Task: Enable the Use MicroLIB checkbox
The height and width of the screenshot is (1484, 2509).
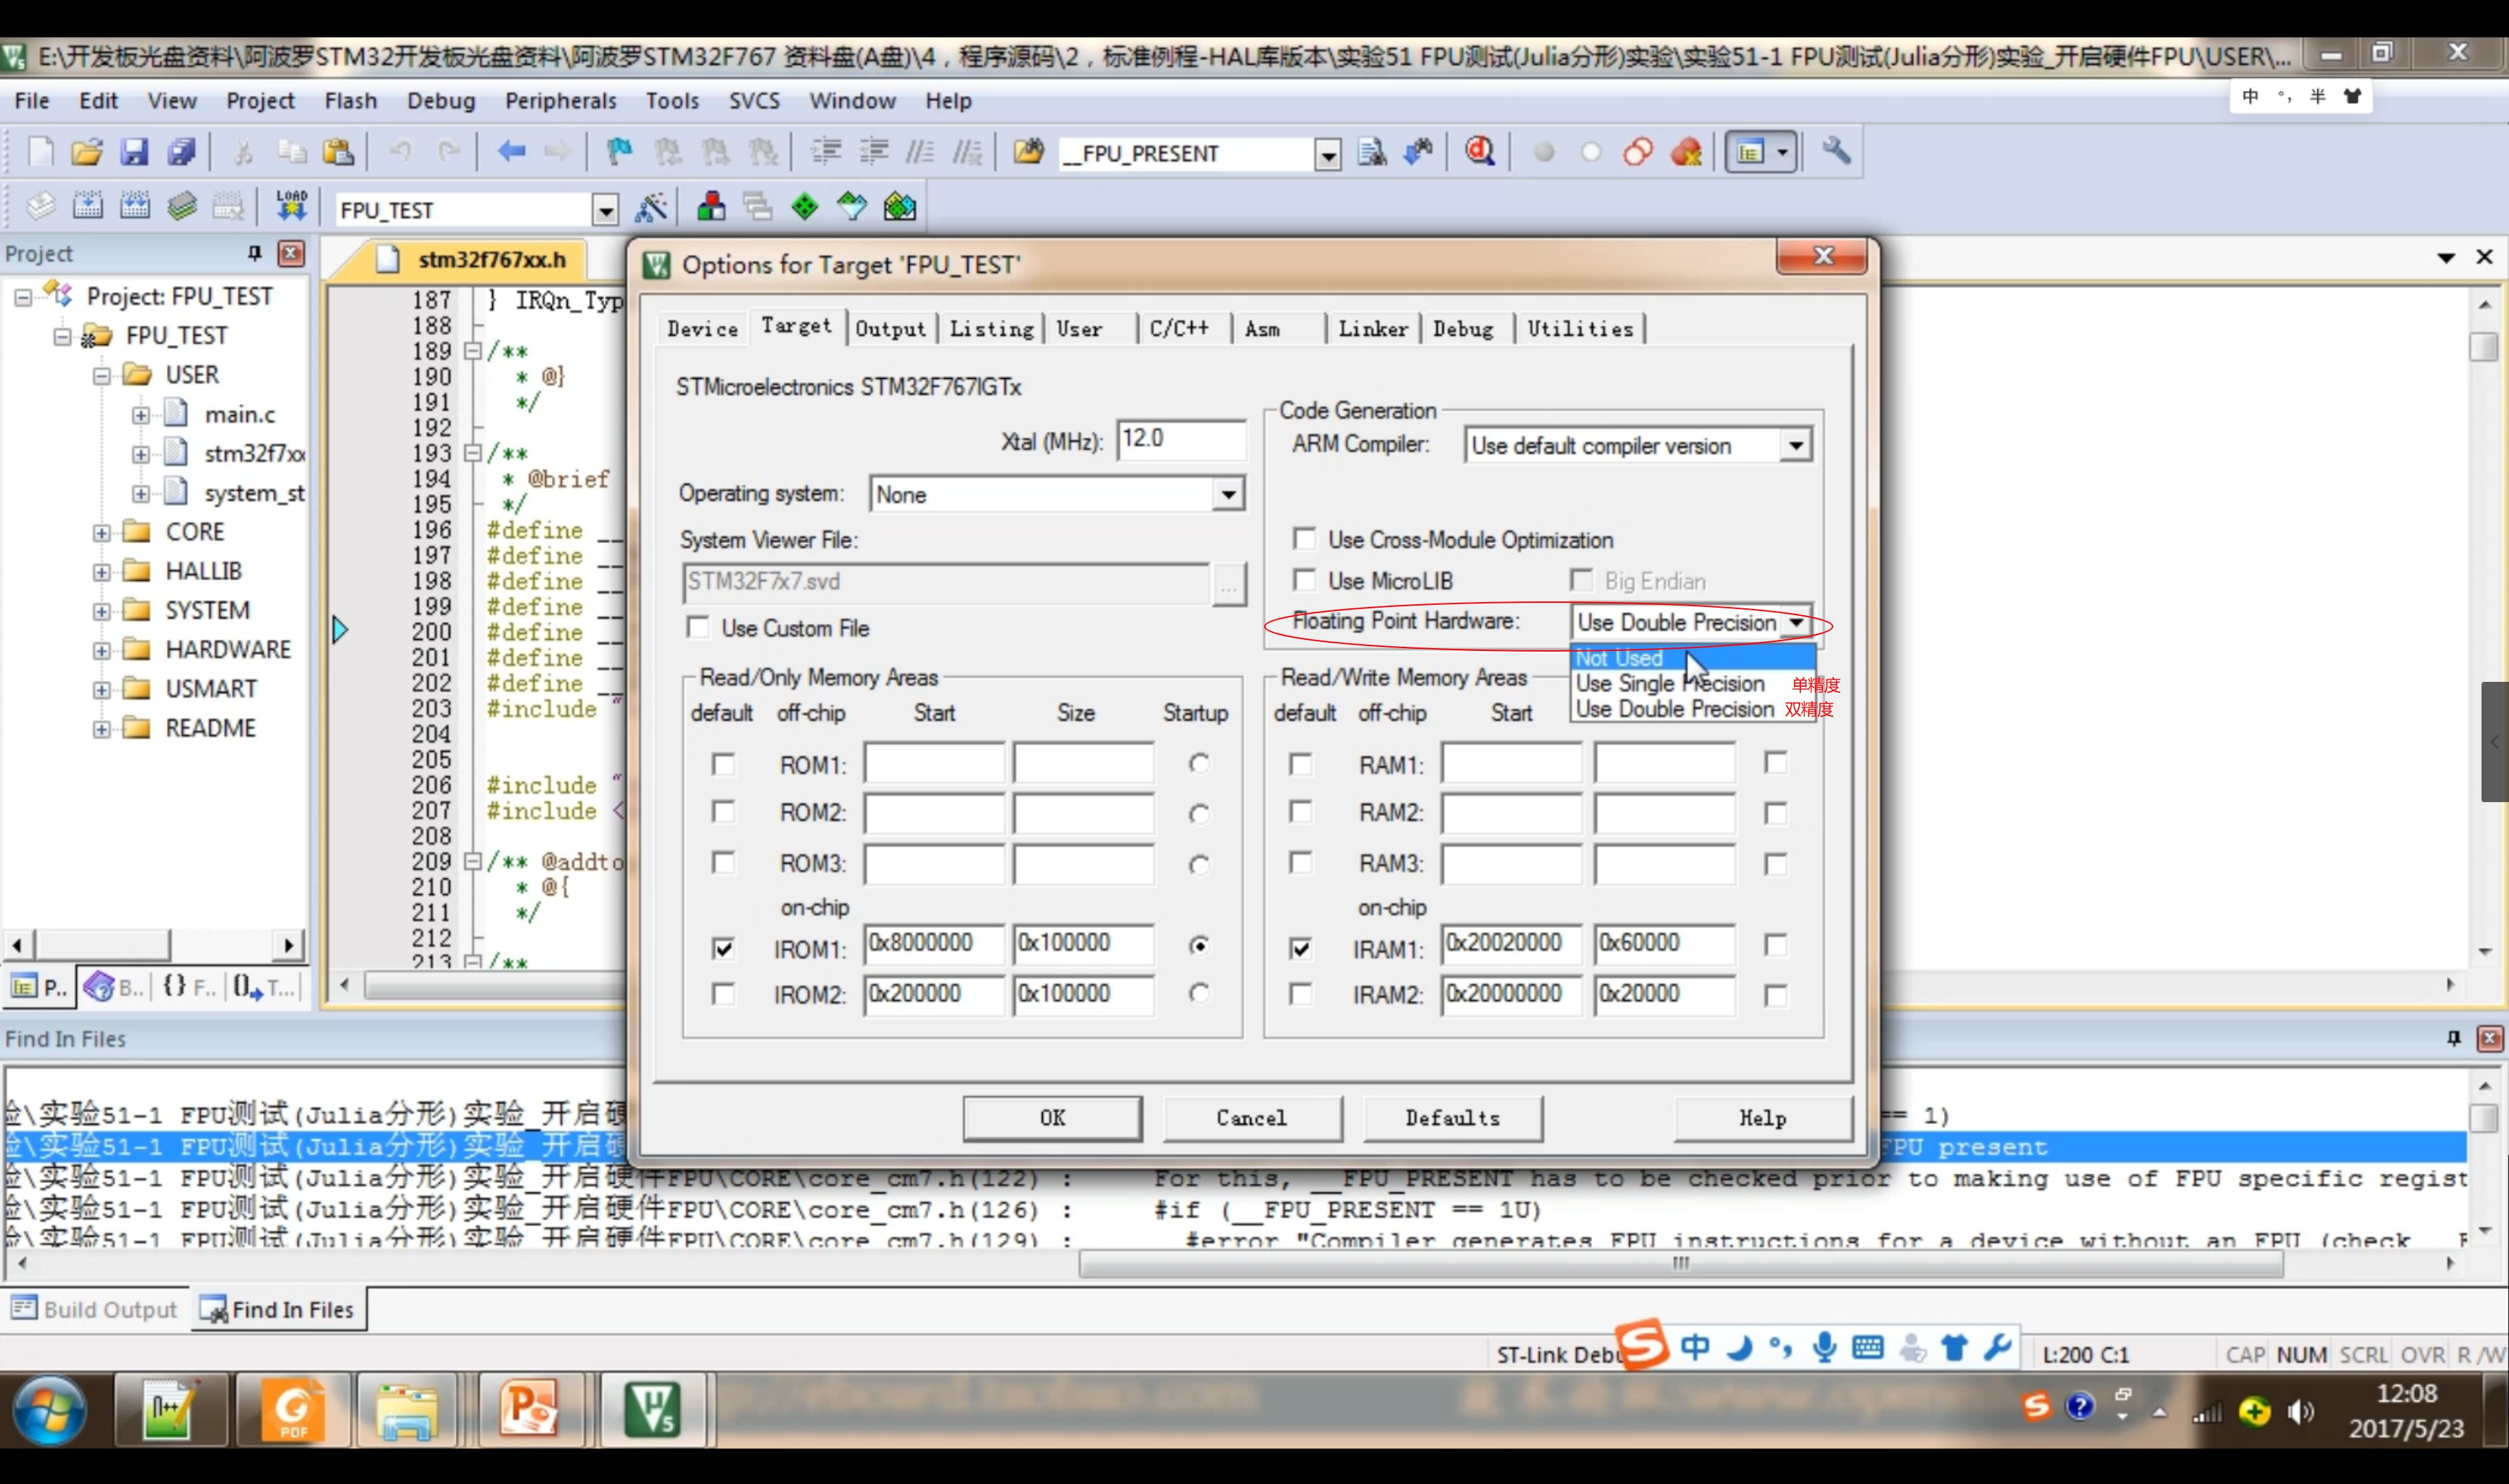Action: 1304,580
